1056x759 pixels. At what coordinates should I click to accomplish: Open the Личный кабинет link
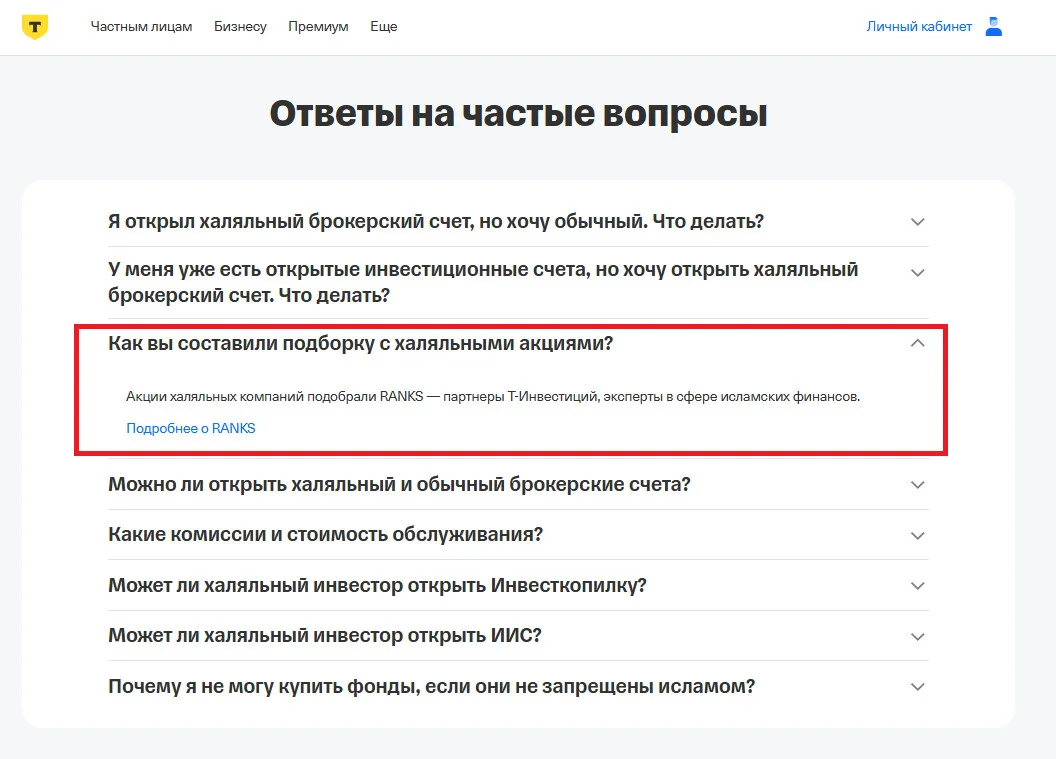tap(919, 27)
